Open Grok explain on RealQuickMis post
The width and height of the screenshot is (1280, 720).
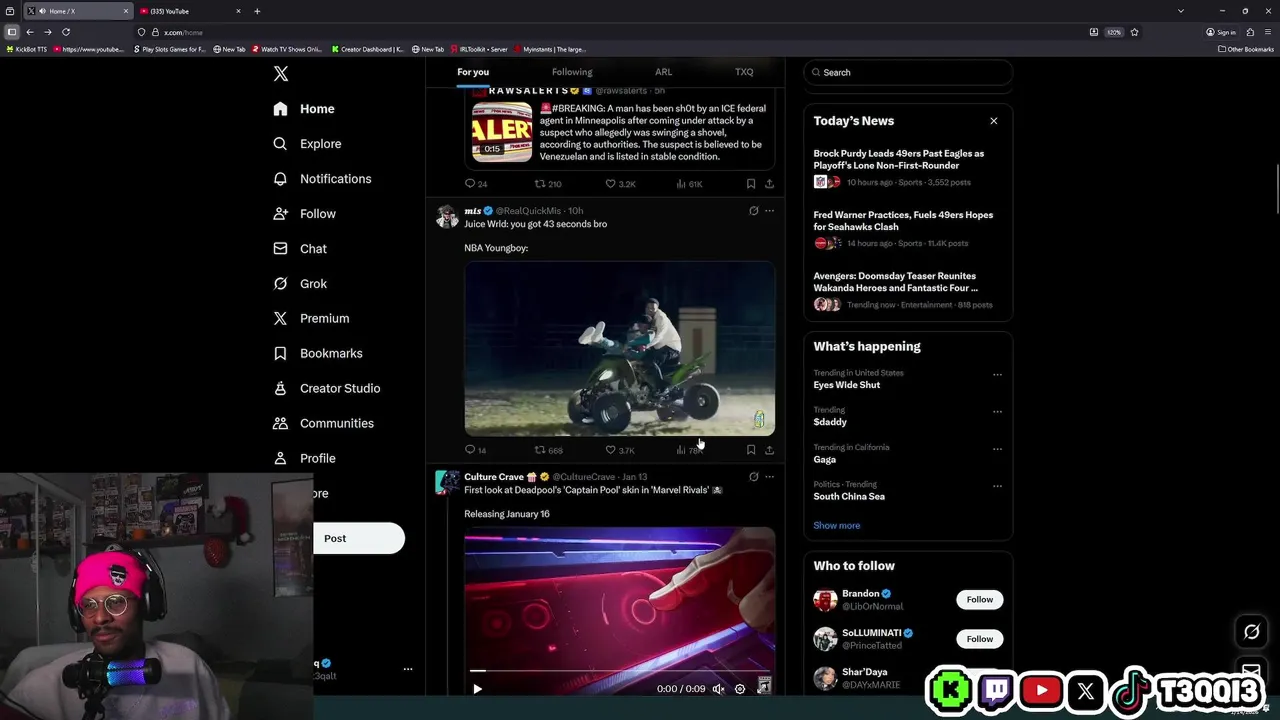753,211
